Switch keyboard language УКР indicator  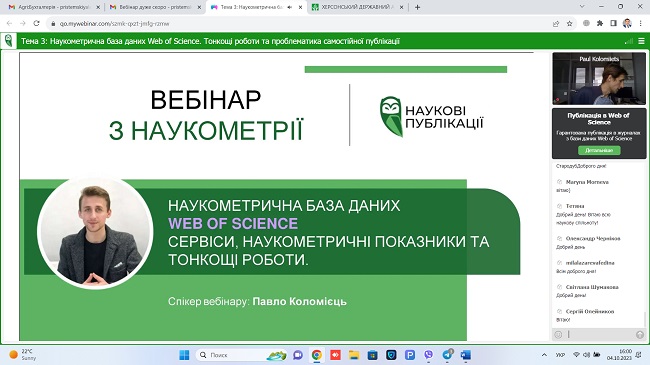click(x=560, y=355)
